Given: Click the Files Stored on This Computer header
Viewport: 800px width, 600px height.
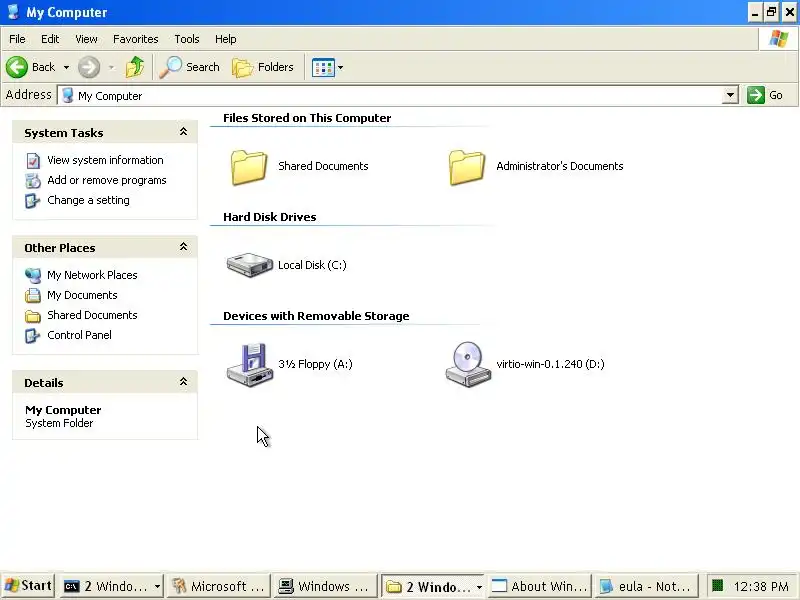Looking at the screenshot, I should 307,118.
